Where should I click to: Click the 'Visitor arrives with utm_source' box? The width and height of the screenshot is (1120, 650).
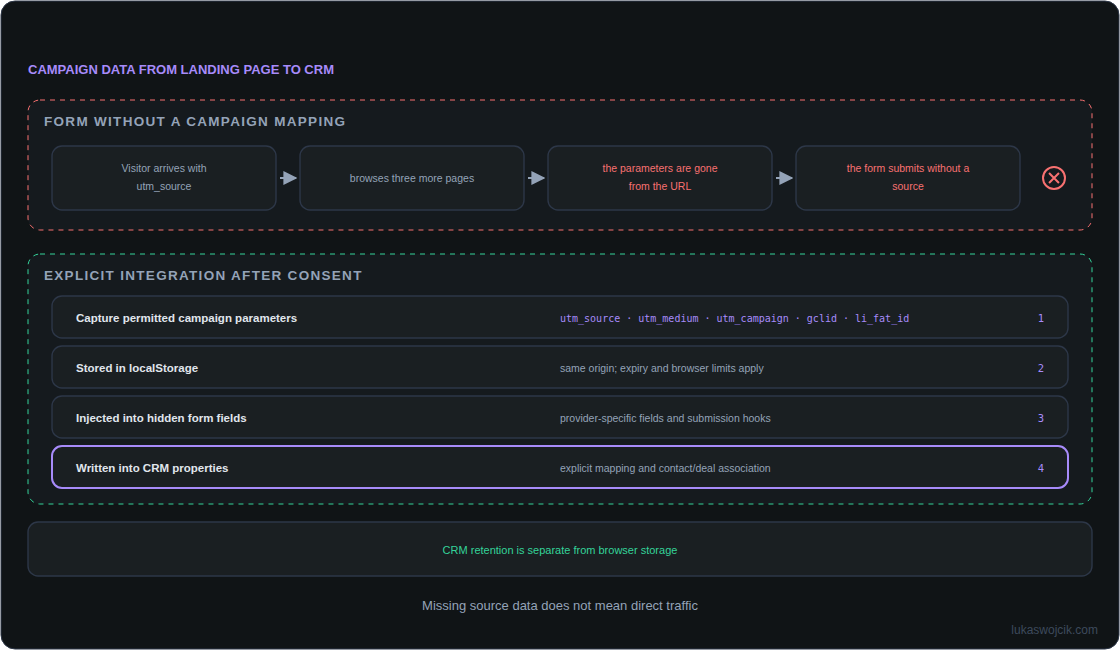coord(164,178)
